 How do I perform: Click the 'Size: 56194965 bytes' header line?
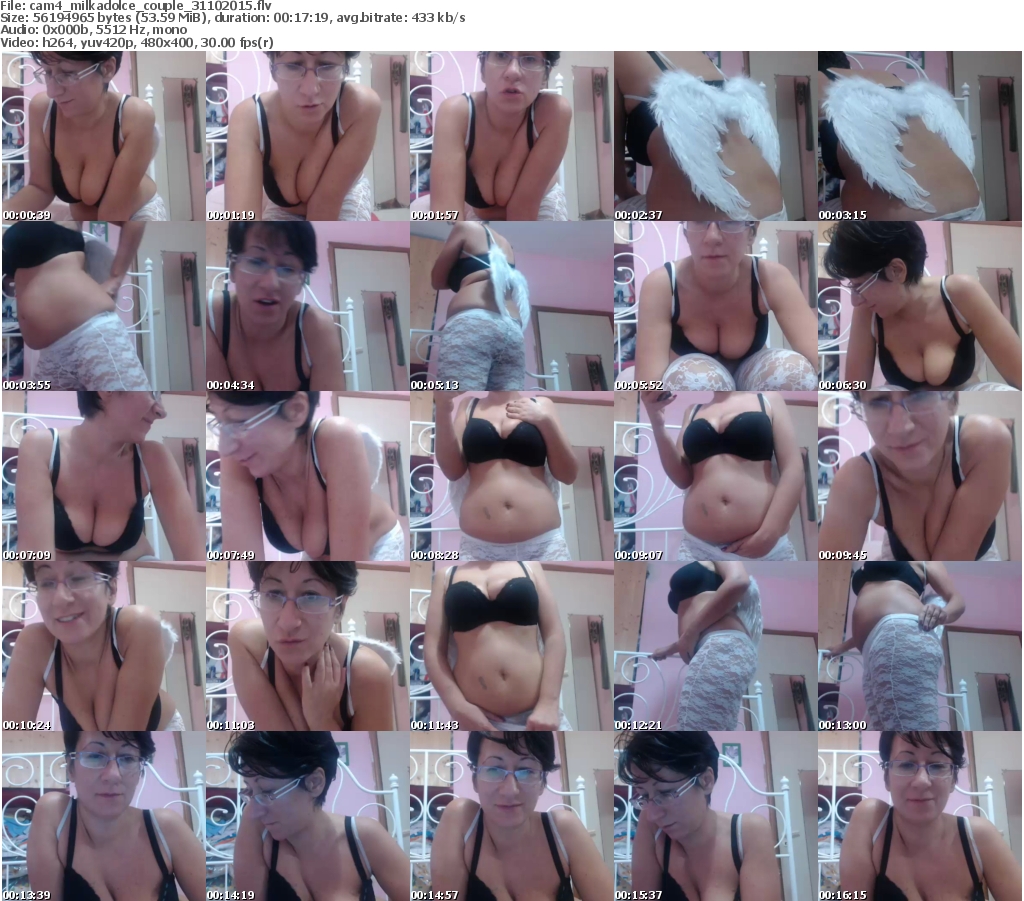coord(232,18)
